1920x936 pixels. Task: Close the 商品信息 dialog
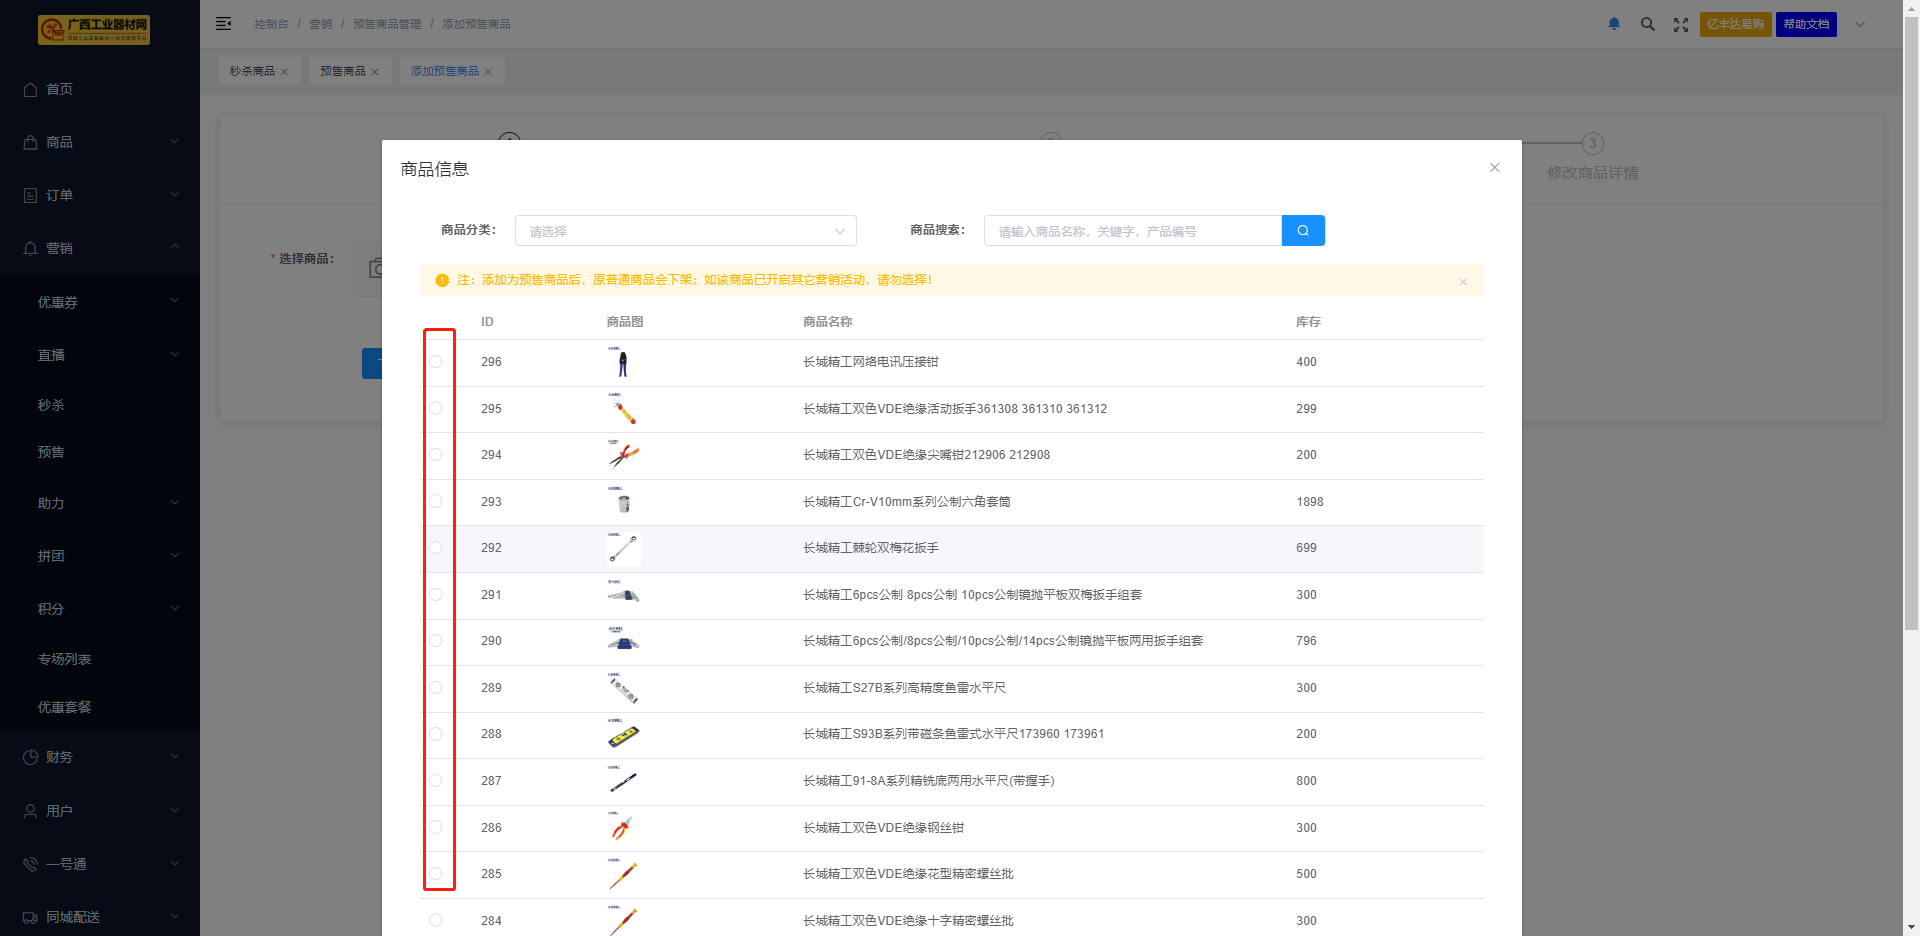coord(1494,168)
